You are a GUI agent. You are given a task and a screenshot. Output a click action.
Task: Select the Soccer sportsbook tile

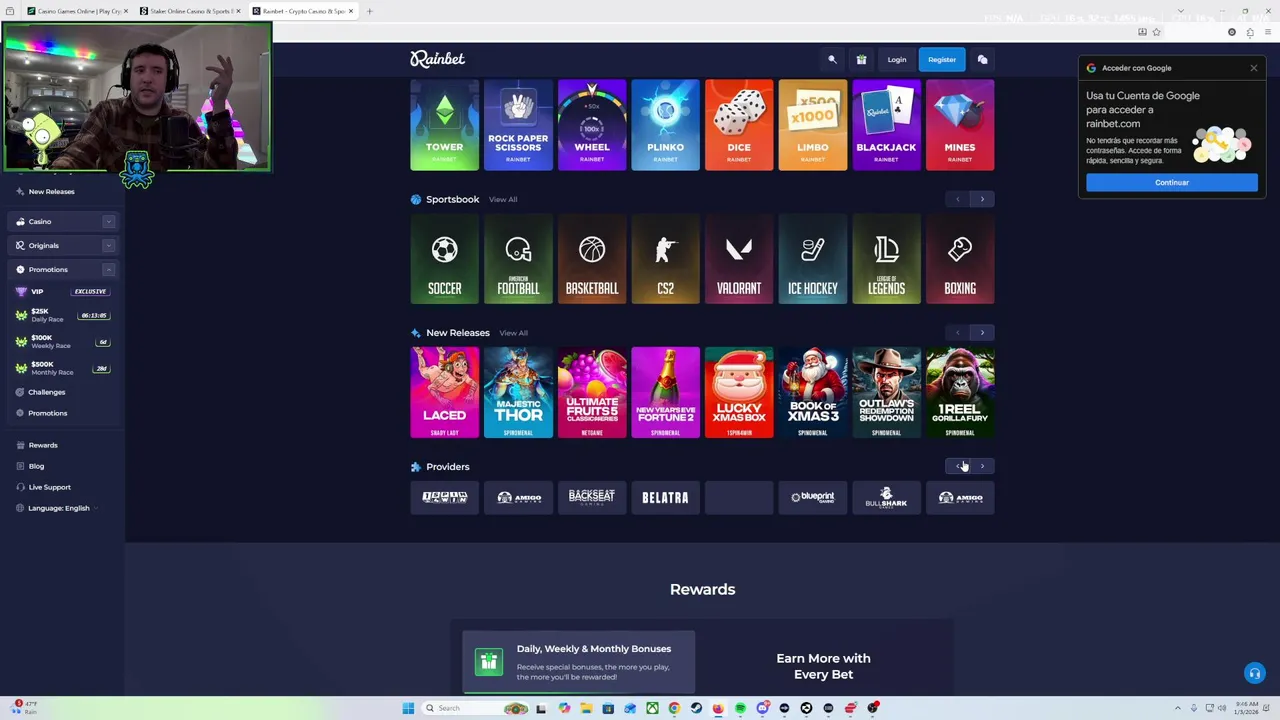(444, 258)
